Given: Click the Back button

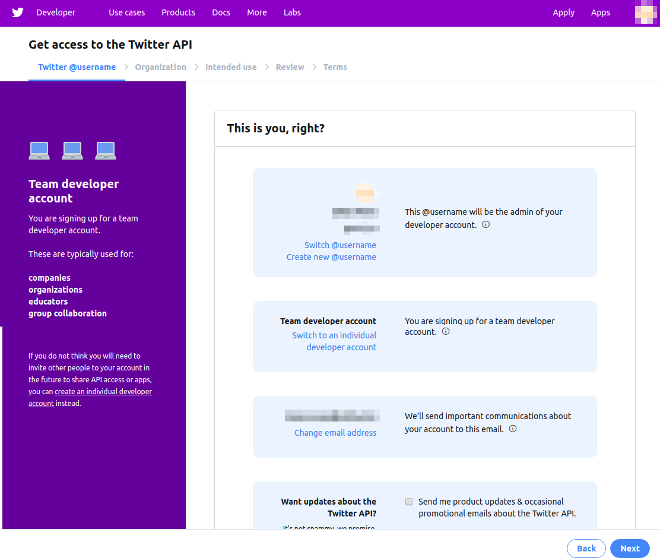Looking at the screenshot, I should (x=586, y=548).
